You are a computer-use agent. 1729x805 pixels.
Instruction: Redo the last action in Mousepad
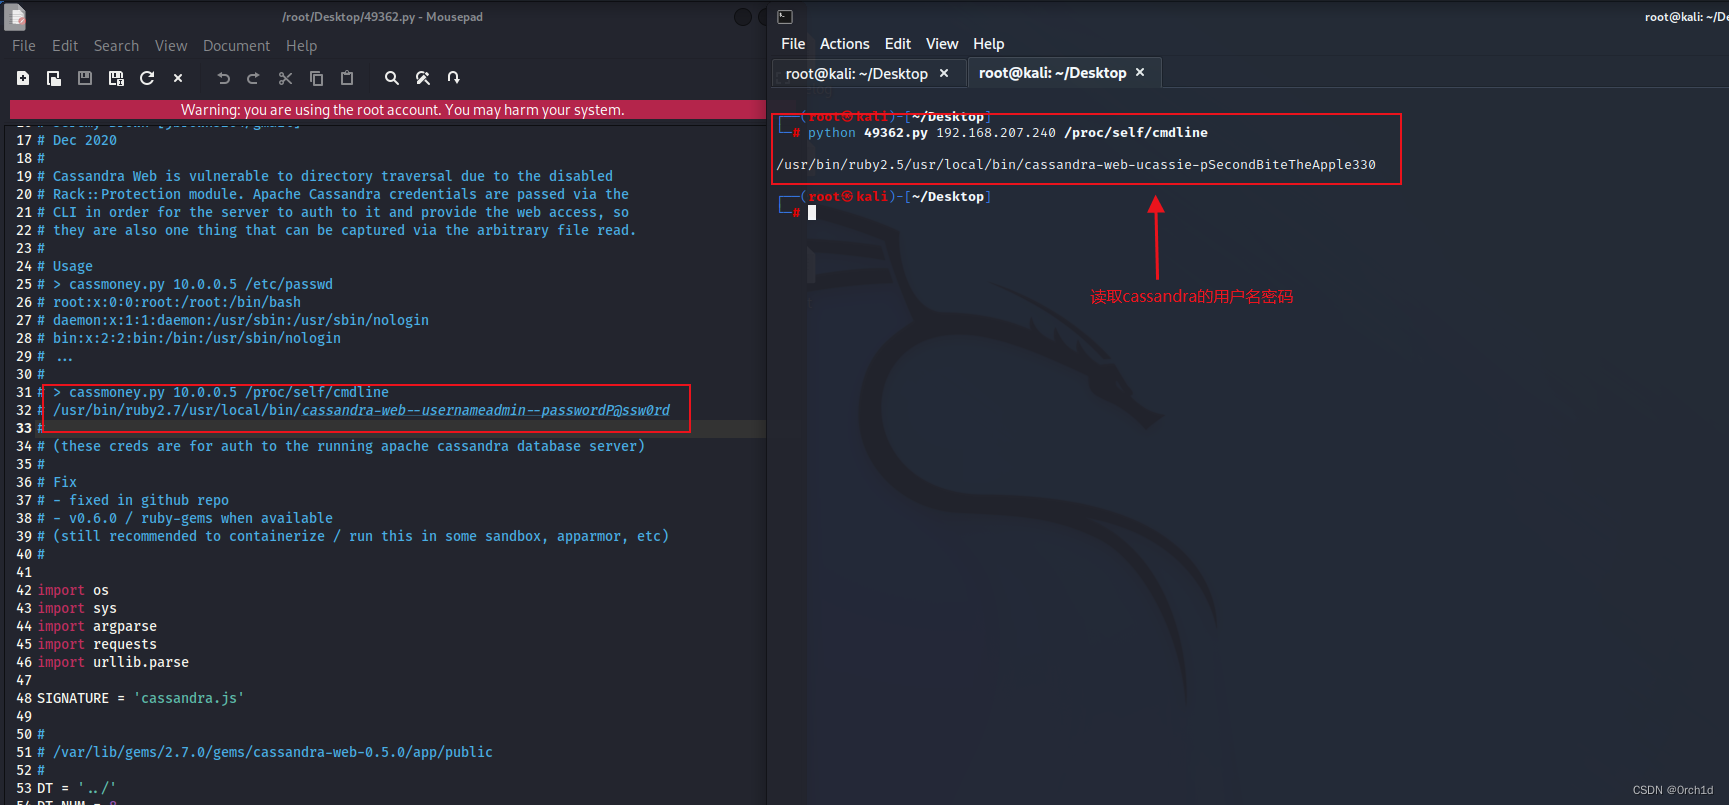pyautogui.click(x=253, y=78)
